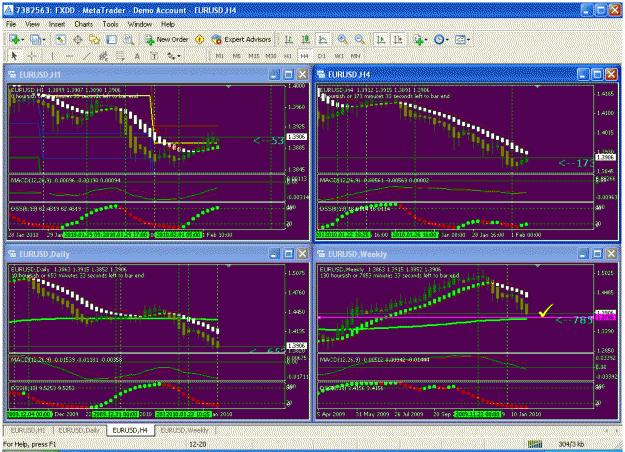This screenshot has width=625, height=452.
Task: Select the crosshair tool
Action: [x=32, y=56]
